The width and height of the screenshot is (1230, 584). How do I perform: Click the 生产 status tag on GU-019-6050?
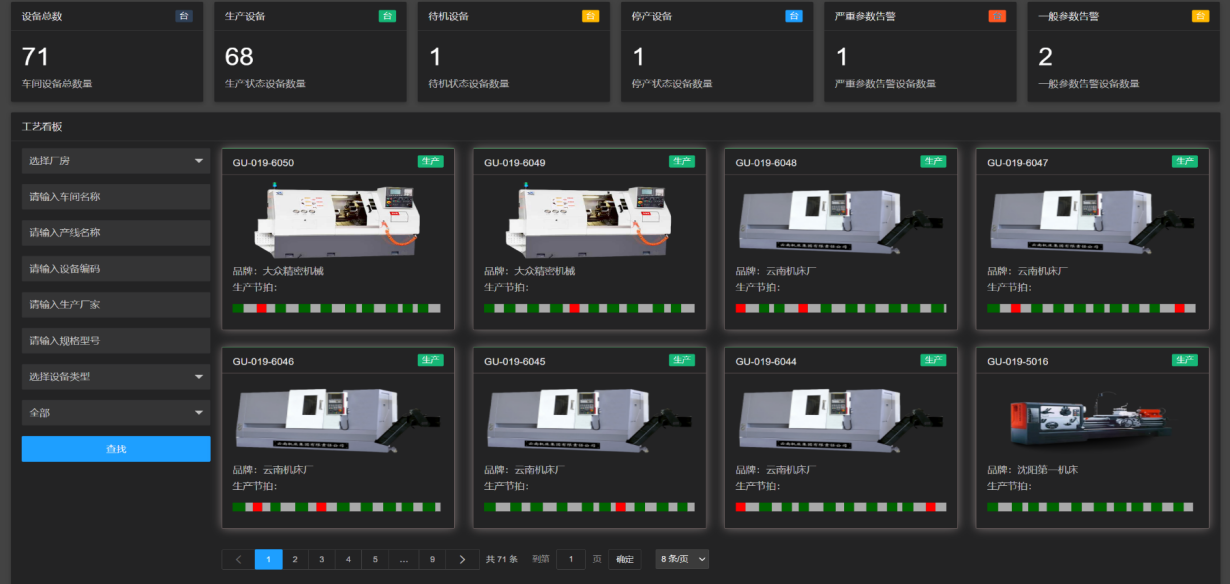pos(430,161)
